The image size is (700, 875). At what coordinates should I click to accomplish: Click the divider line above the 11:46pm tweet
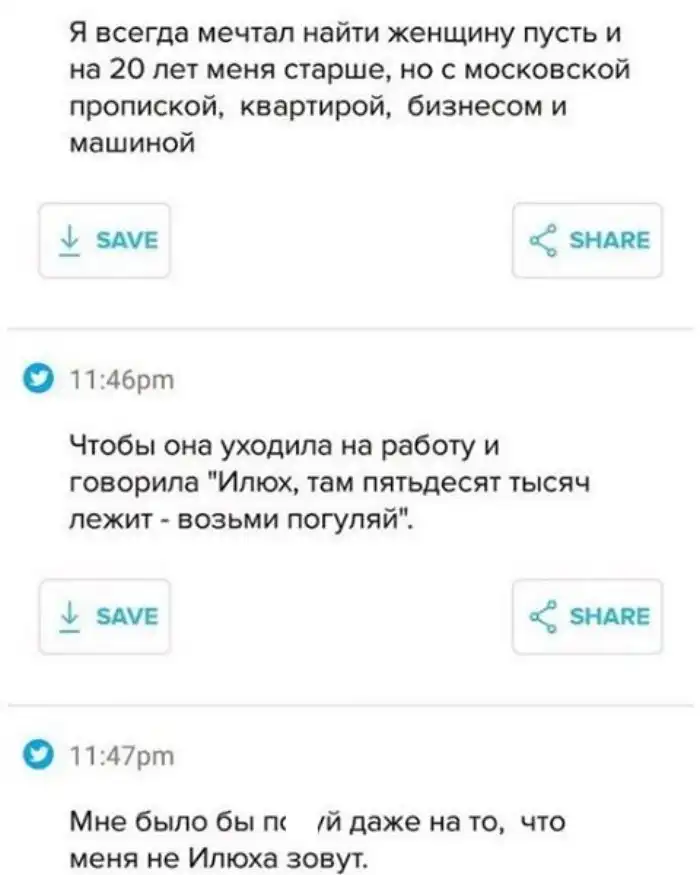(350, 328)
